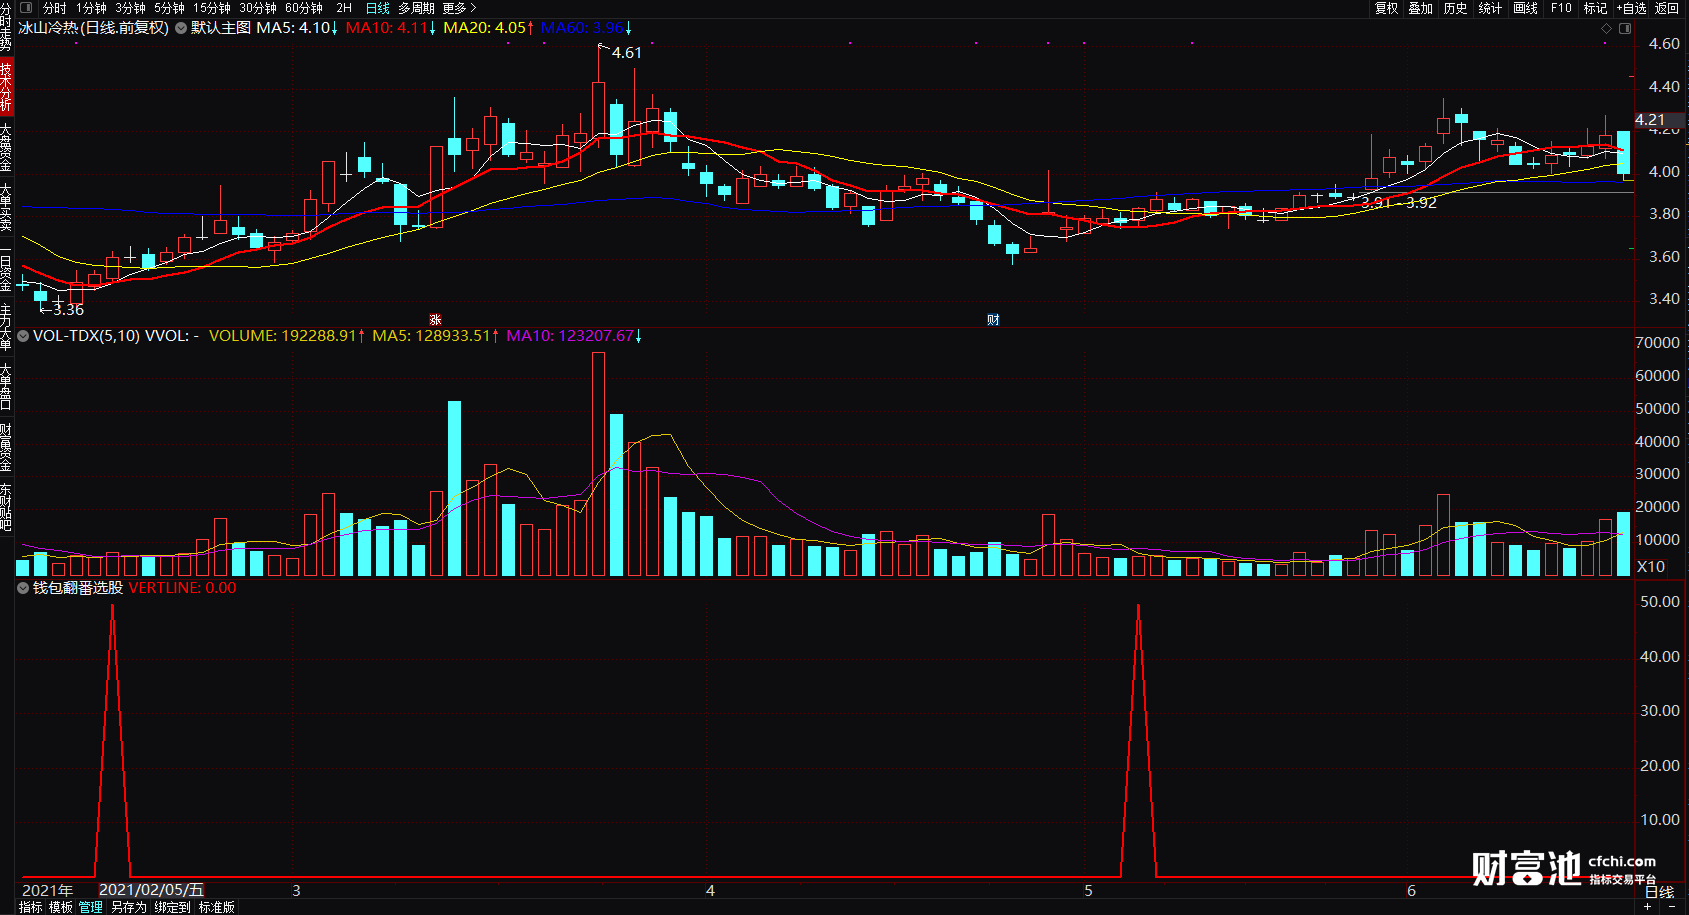Open 大单盘口 sidebar tab
Image resolution: width=1689 pixels, height=915 pixels.
(x=6, y=387)
